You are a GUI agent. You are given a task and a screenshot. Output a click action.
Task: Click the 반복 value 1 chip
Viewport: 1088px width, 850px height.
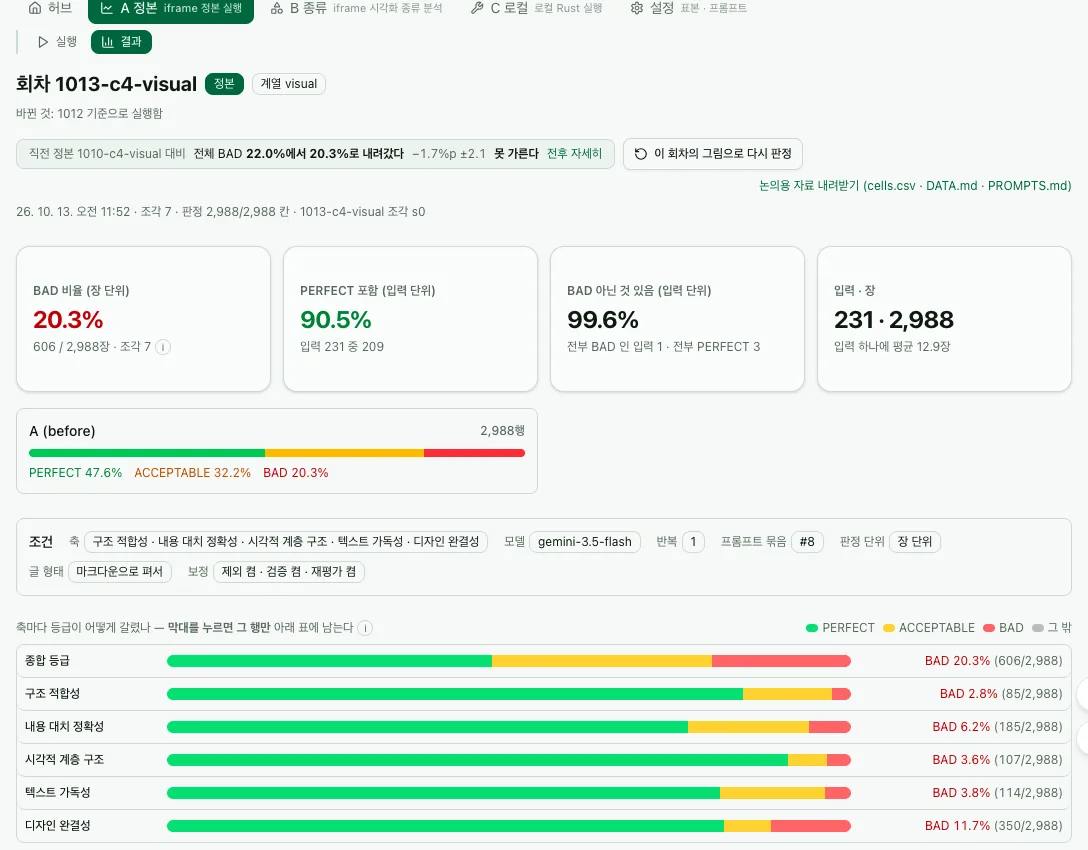693,542
